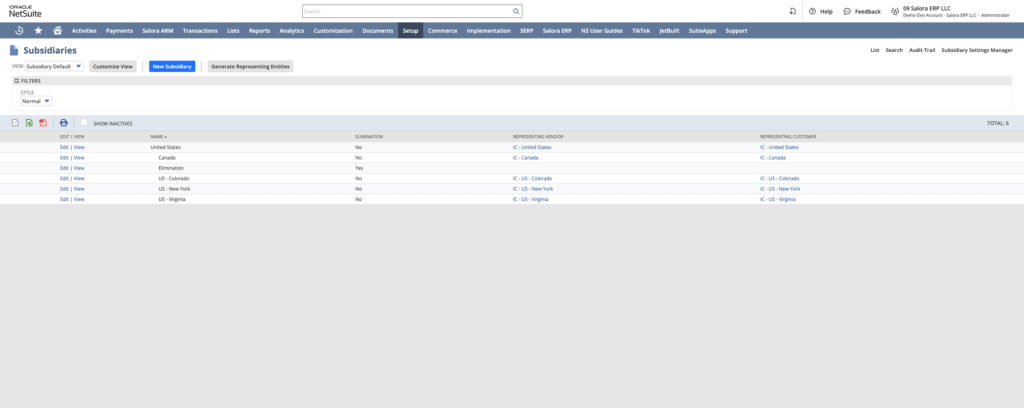Image resolution: width=1024 pixels, height=408 pixels.
Task: Expand the Style Normal dropdown
Action: 36,101
